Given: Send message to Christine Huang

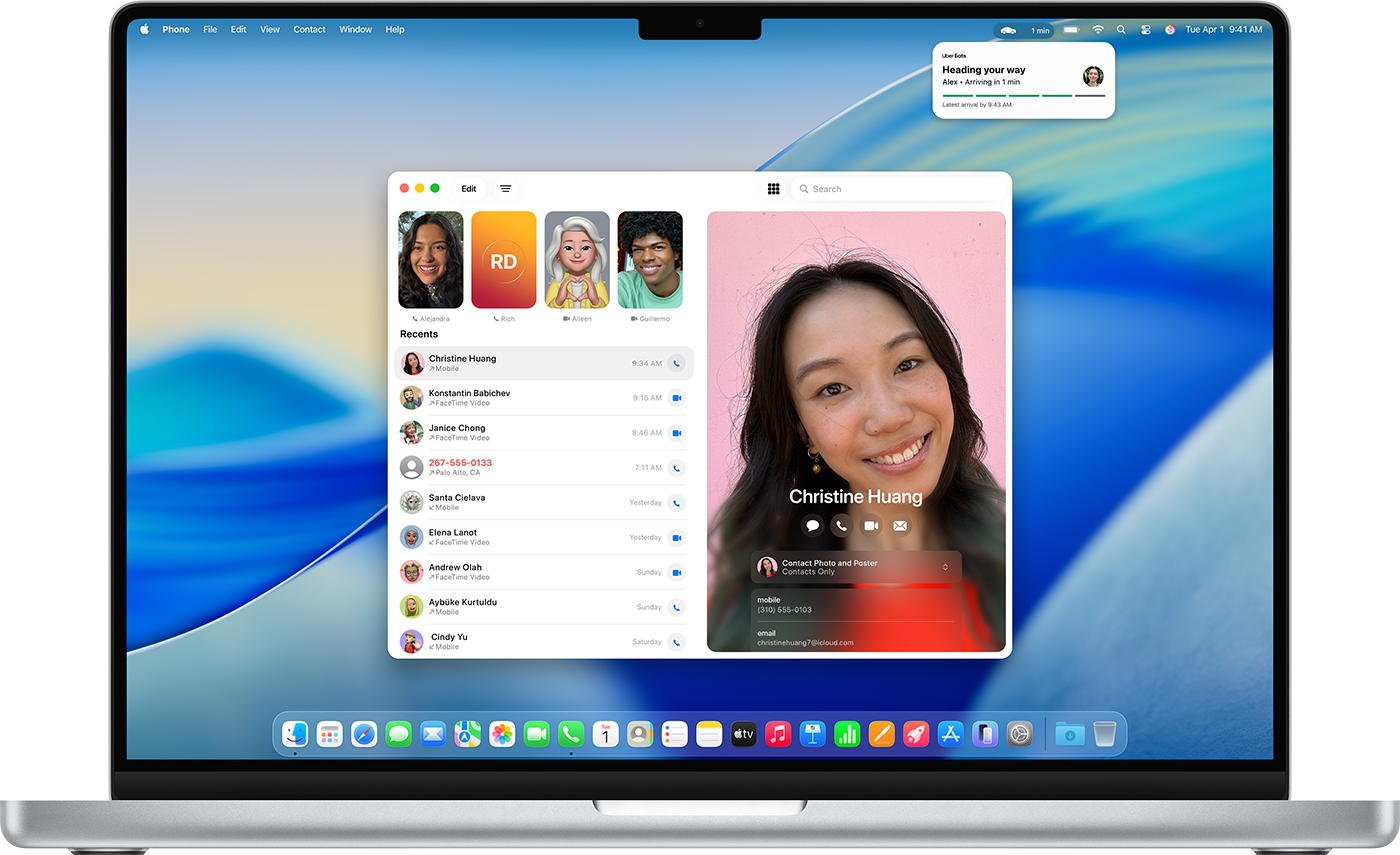Looking at the screenshot, I should tap(813, 526).
